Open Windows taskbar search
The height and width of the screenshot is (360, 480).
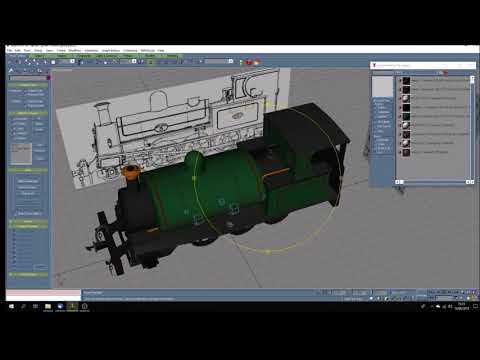click(x=23, y=306)
